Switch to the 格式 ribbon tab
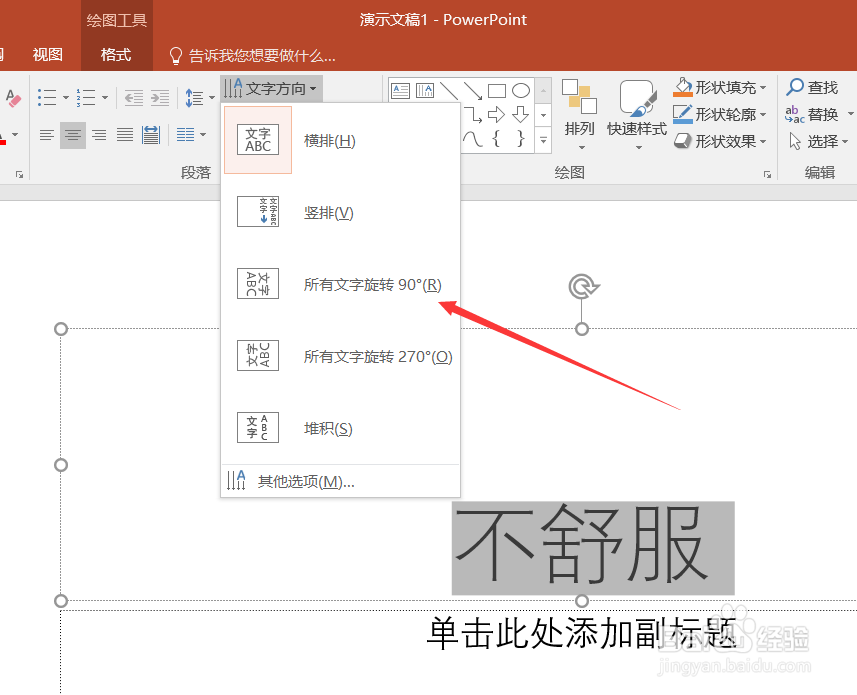This screenshot has height=695, width=857. click(x=116, y=54)
